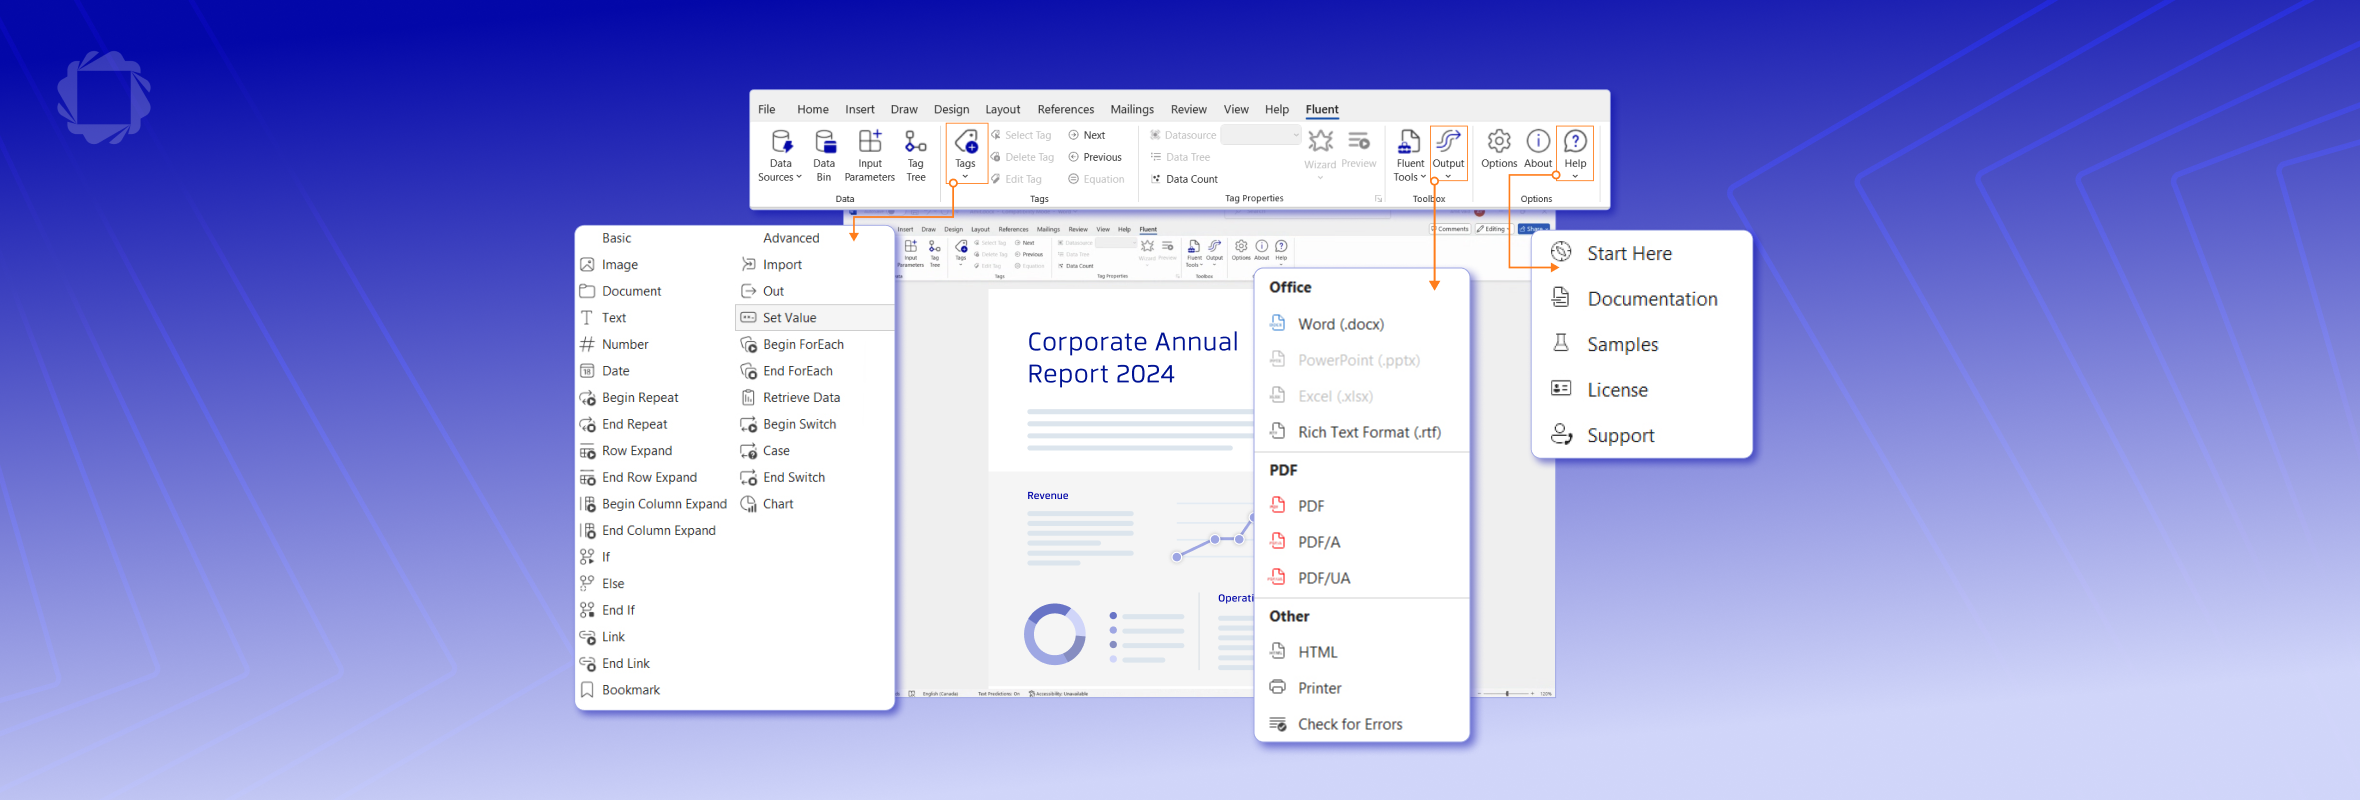Image resolution: width=2360 pixels, height=800 pixels.
Task: Expand the Fluent Tools dropdown, enlarged ribbon
Action: 1410,156
